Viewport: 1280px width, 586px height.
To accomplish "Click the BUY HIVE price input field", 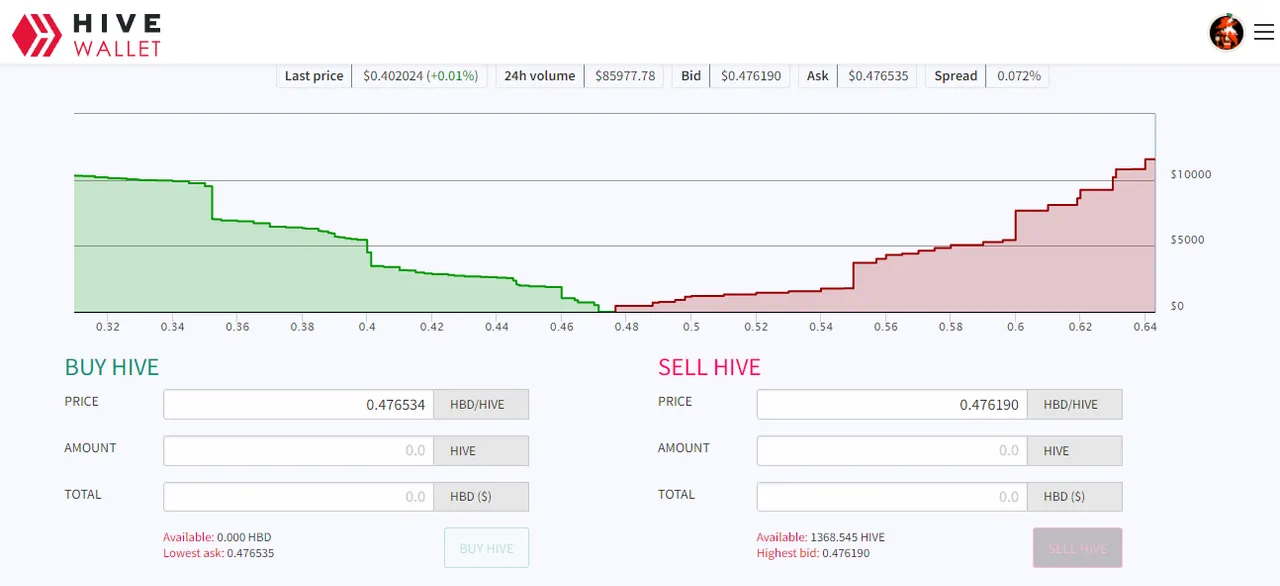I will coord(299,405).
